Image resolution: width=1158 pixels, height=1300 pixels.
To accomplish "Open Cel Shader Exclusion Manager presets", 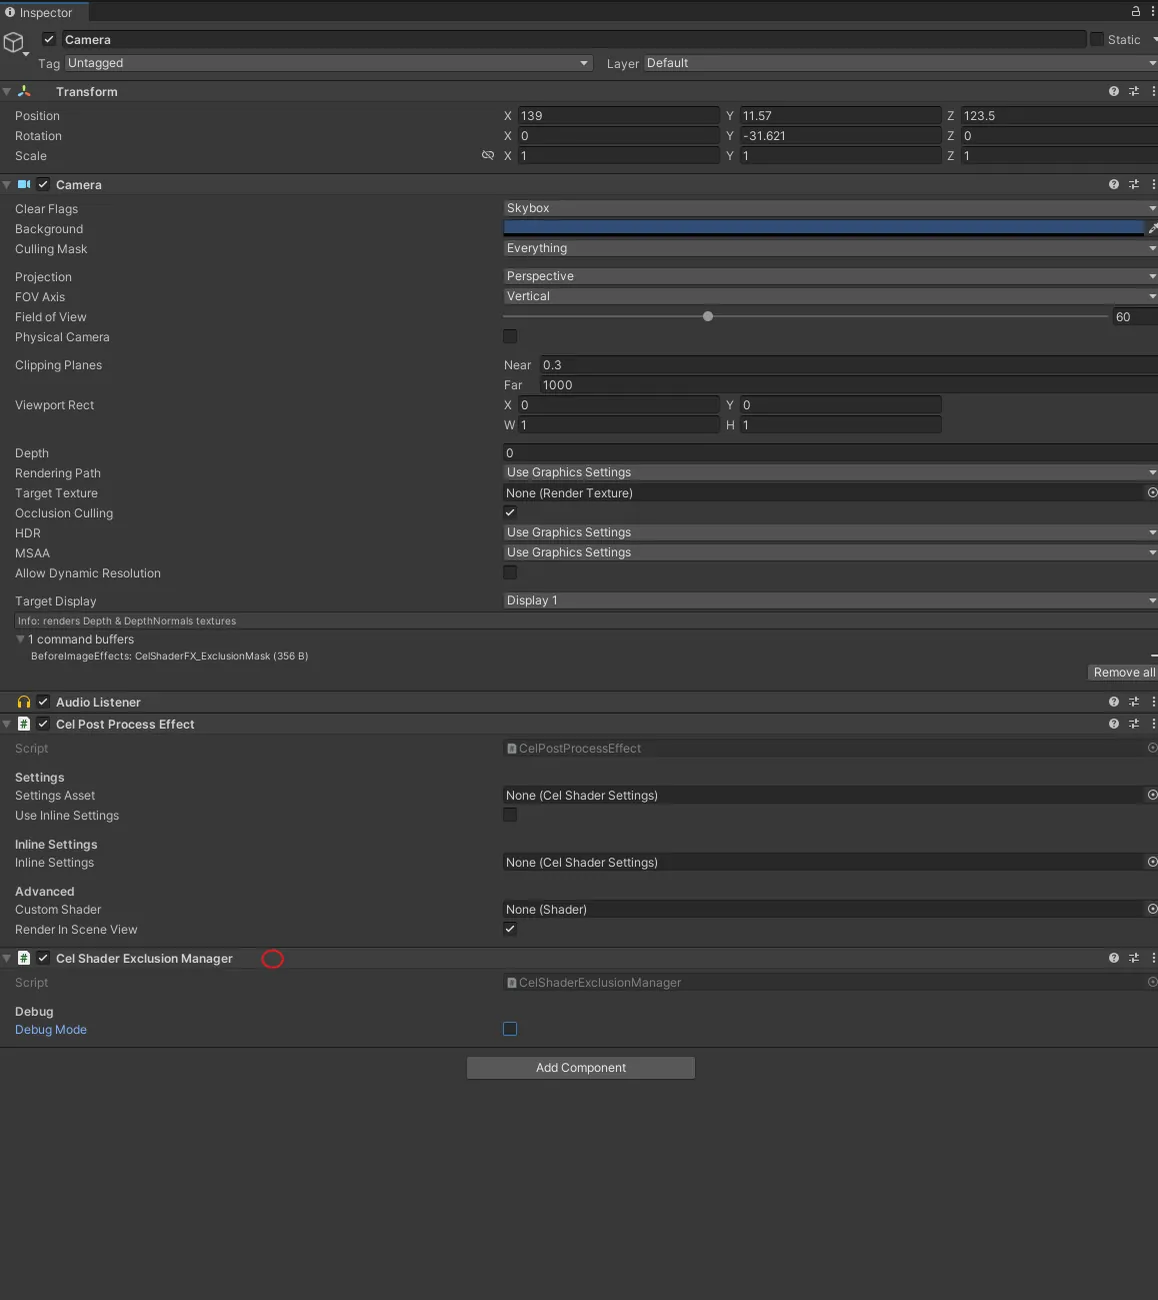I will click(1134, 958).
